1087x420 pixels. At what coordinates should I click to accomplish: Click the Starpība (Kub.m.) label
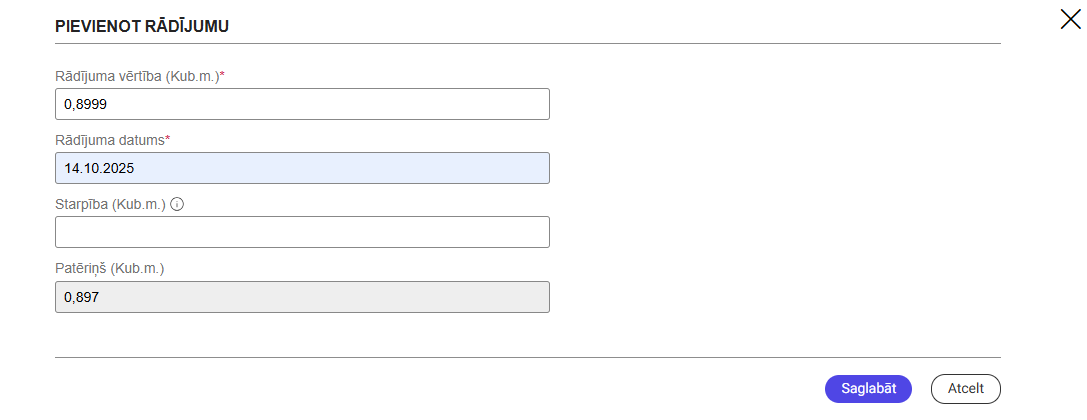pos(110,204)
